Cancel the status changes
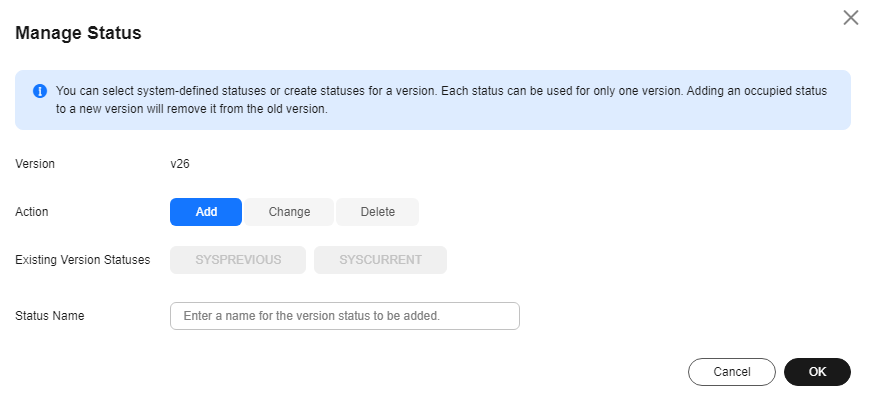 tap(732, 372)
